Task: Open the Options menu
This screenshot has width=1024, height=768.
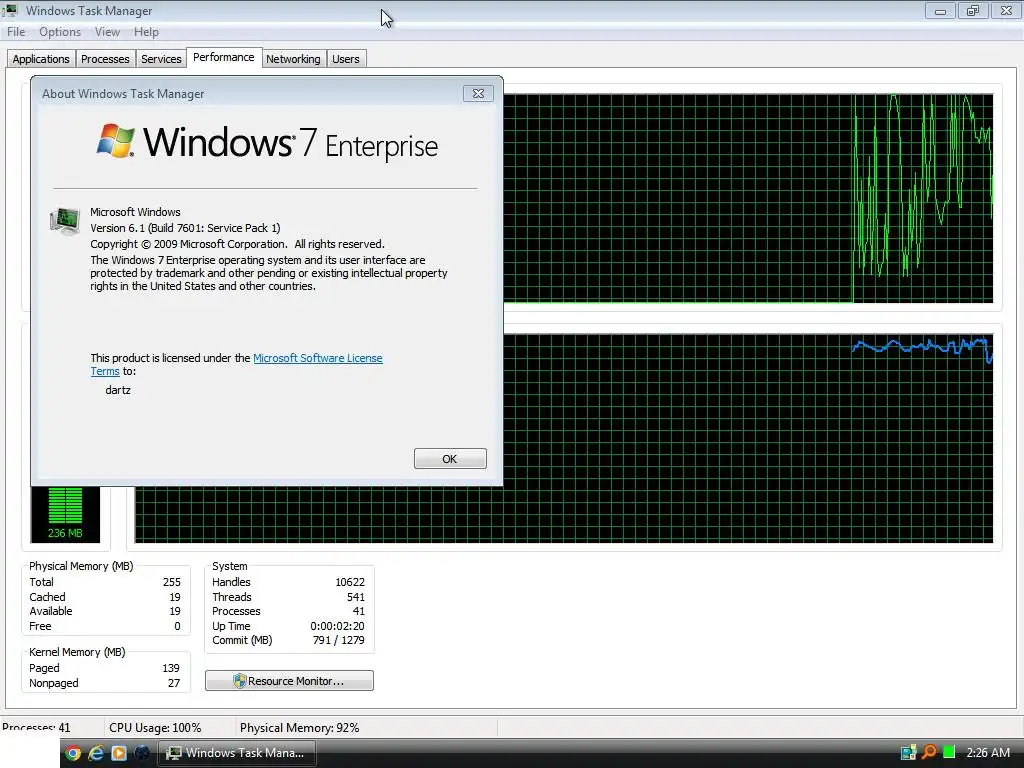Action: point(59,32)
